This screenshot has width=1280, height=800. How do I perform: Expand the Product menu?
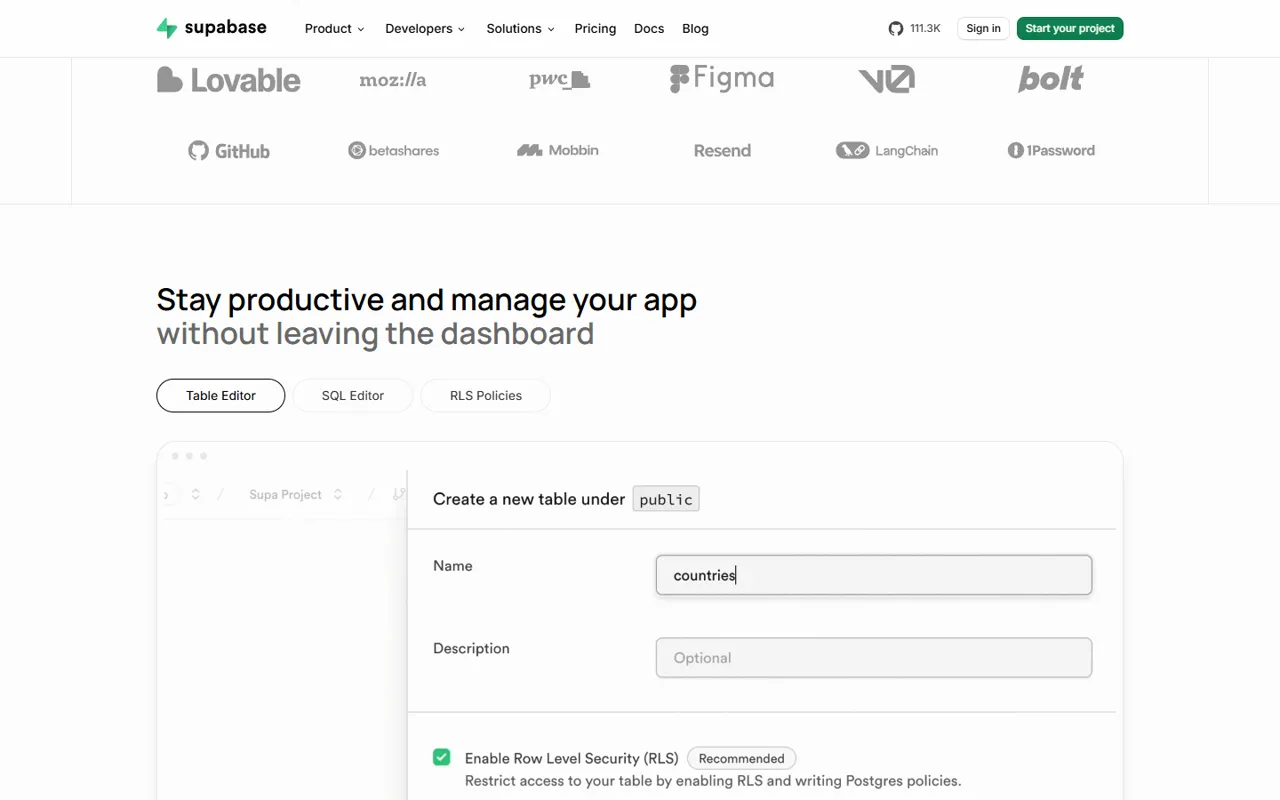[335, 29]
